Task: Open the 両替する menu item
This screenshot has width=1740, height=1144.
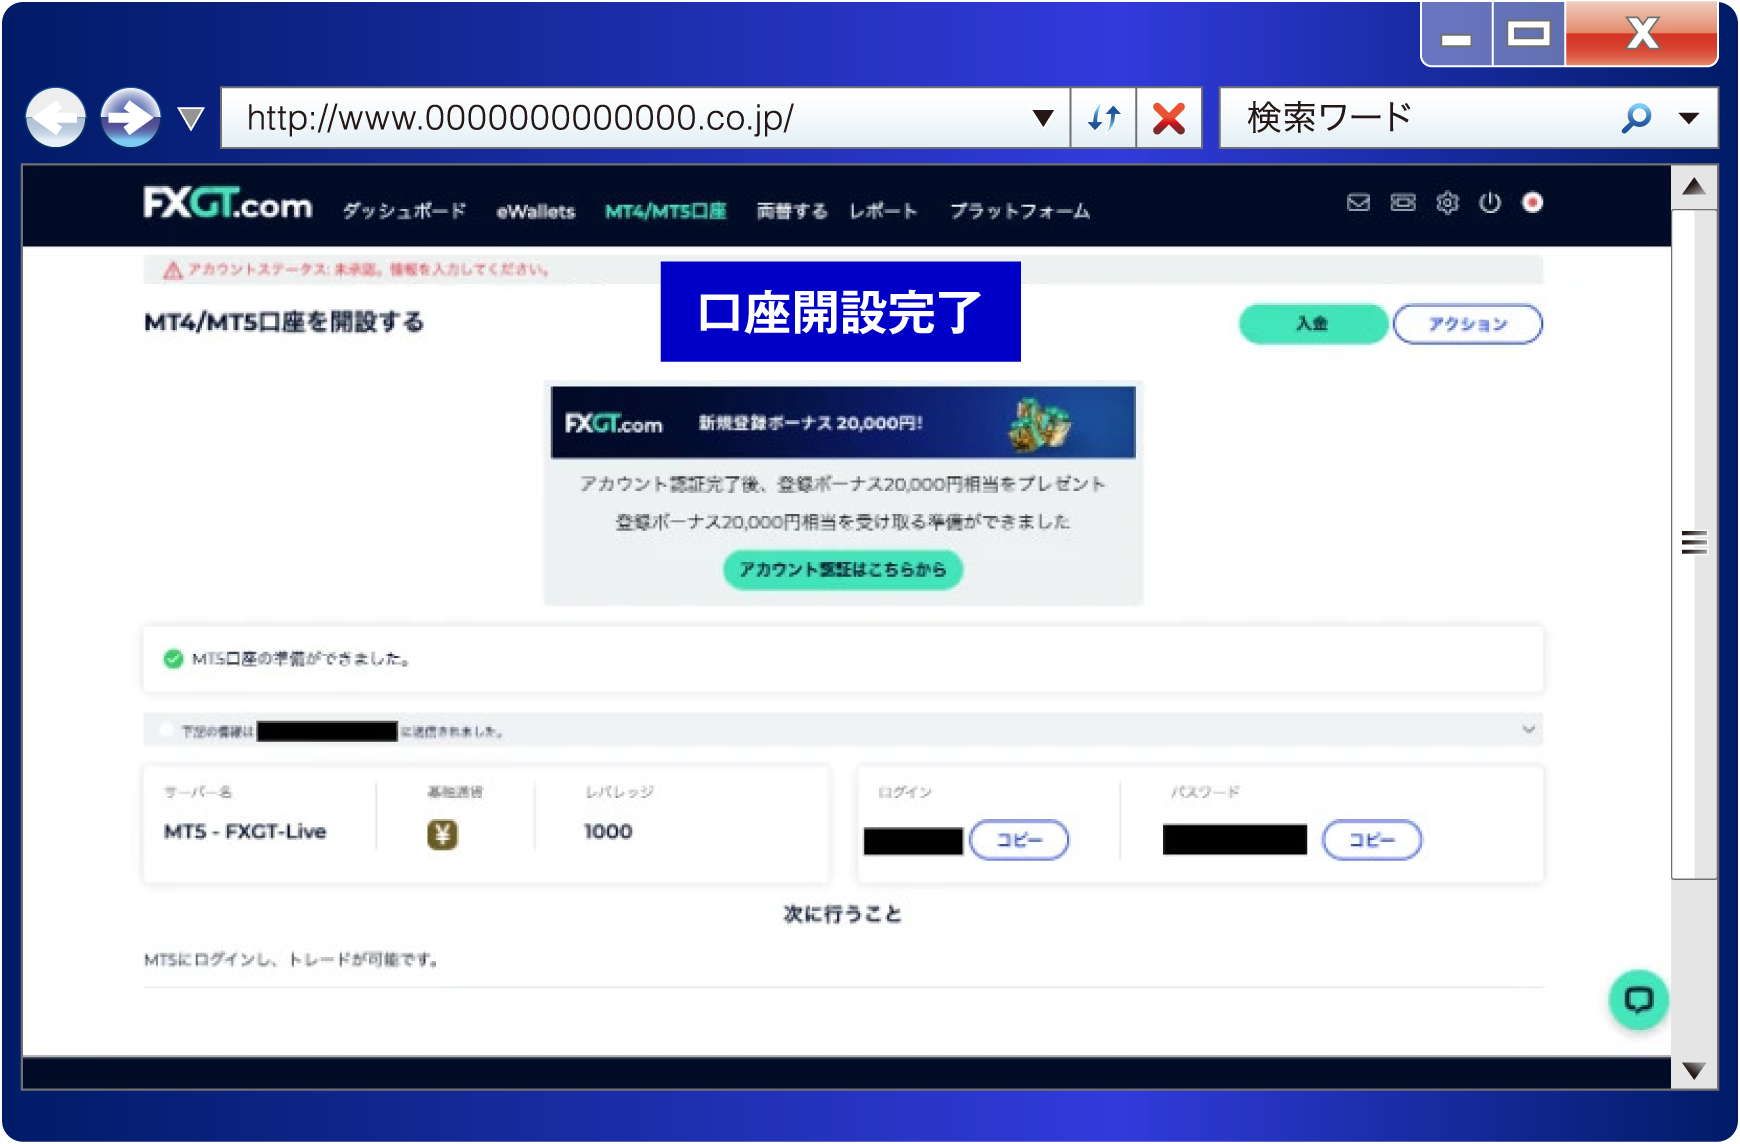Action: pyautogui.click(x=792, y=211)
